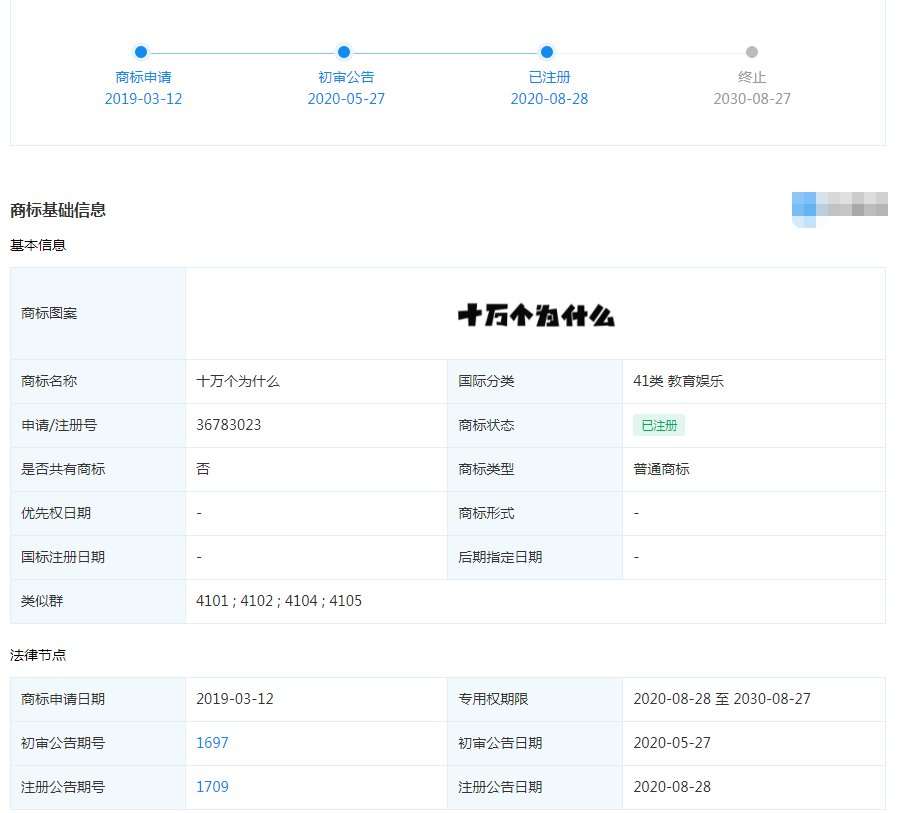Select the 初审公告 step label

click(x=346, y=77)
